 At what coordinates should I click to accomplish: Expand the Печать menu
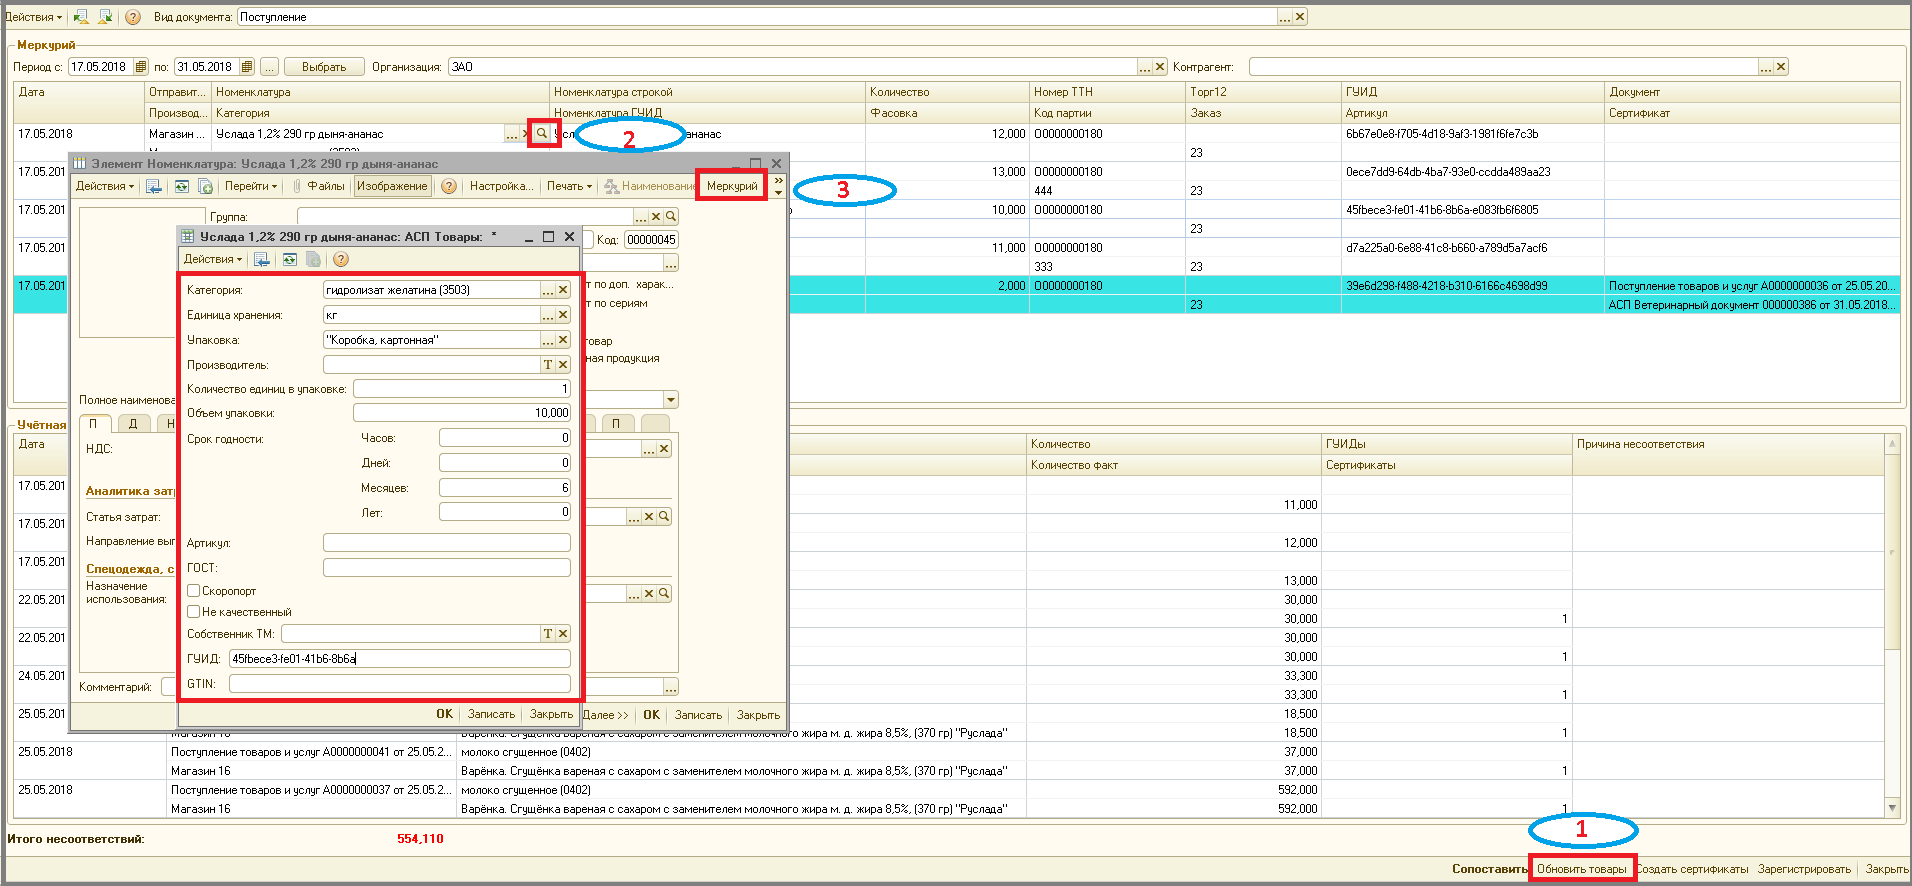[569, 186]
